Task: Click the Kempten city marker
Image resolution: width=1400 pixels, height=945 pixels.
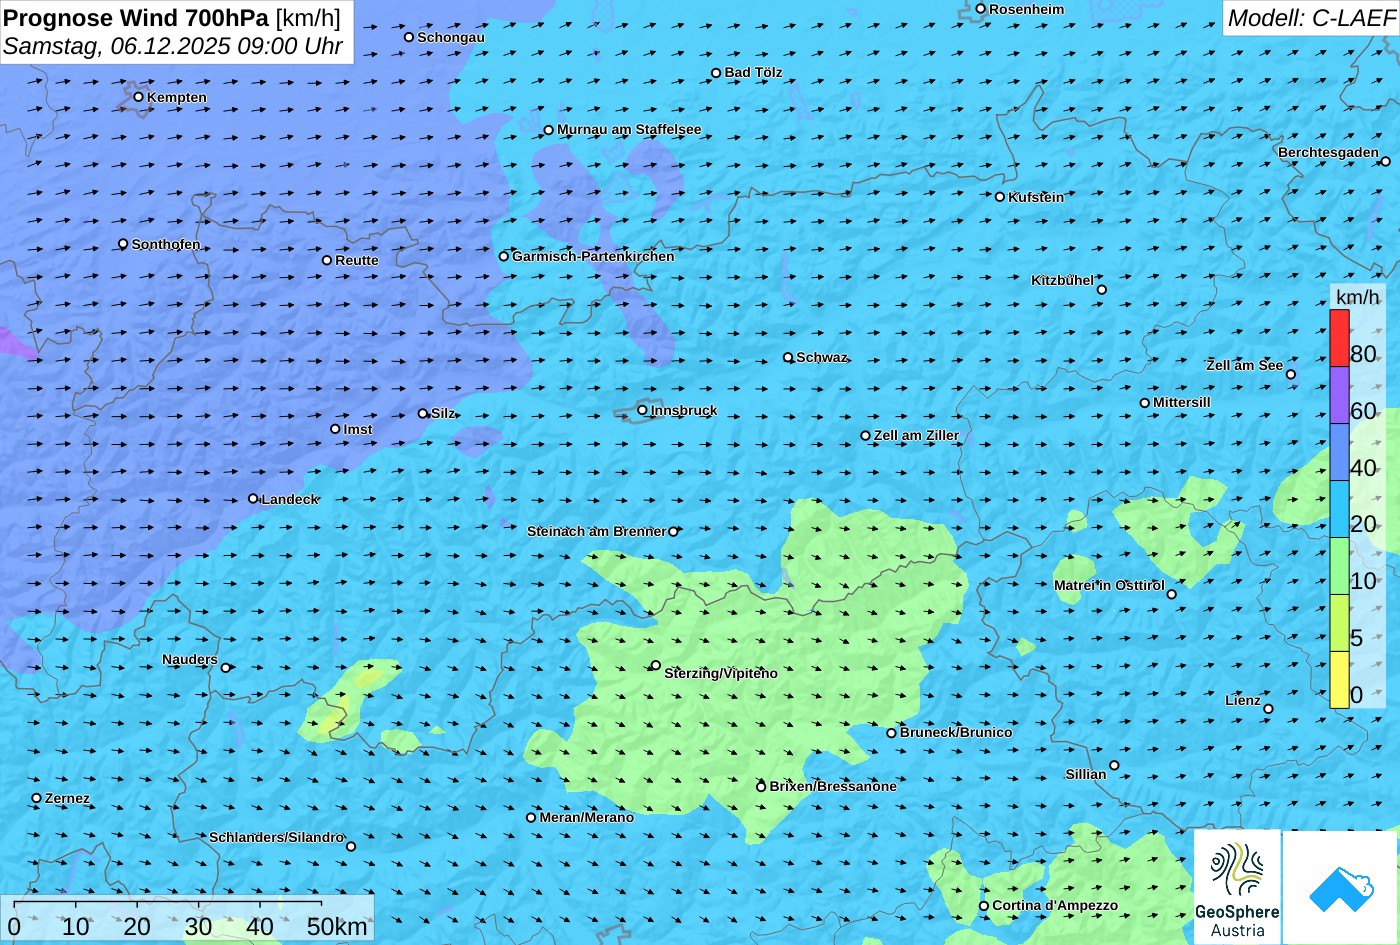Action: click(x=139, y=97)
